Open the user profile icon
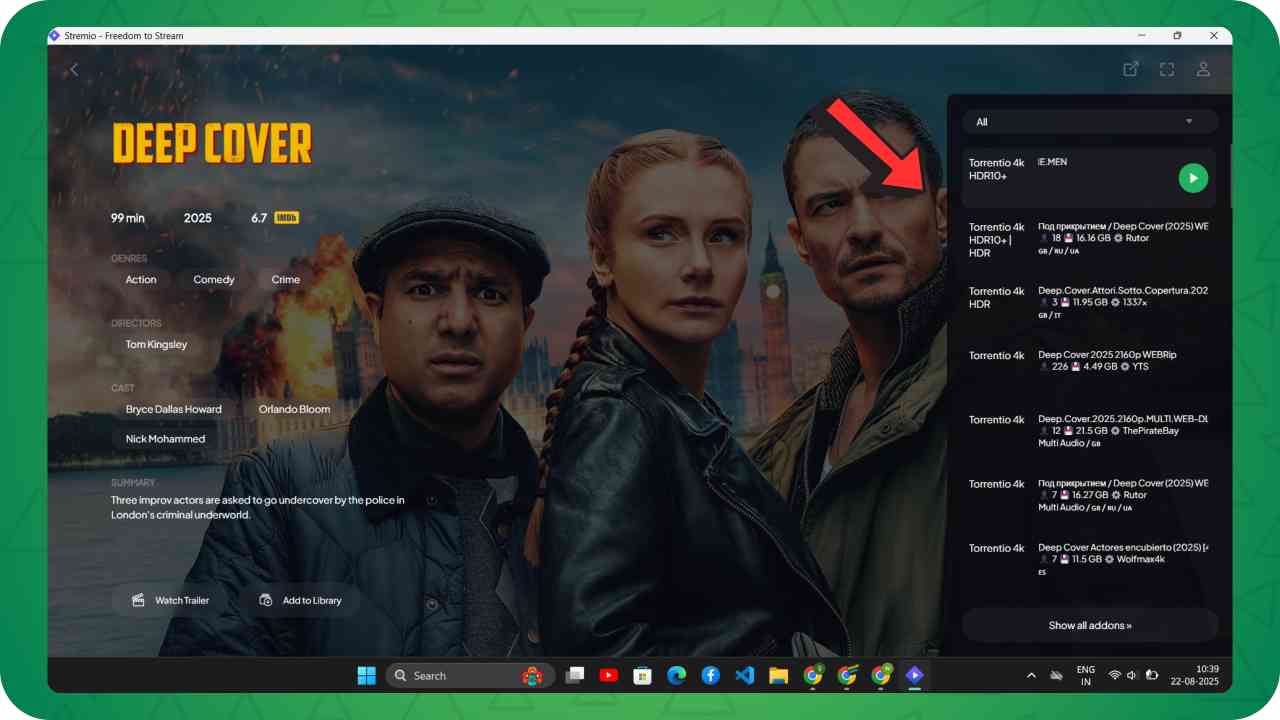This screenshot has width=1280, height=720. pyautogui.click(x=1203, y=69)
